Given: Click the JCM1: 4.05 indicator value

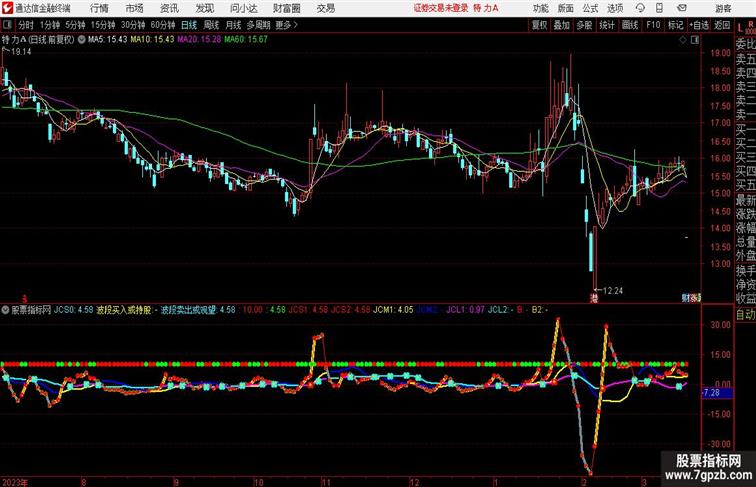Looking at the screenshot, I should click(x=393, y=310).
